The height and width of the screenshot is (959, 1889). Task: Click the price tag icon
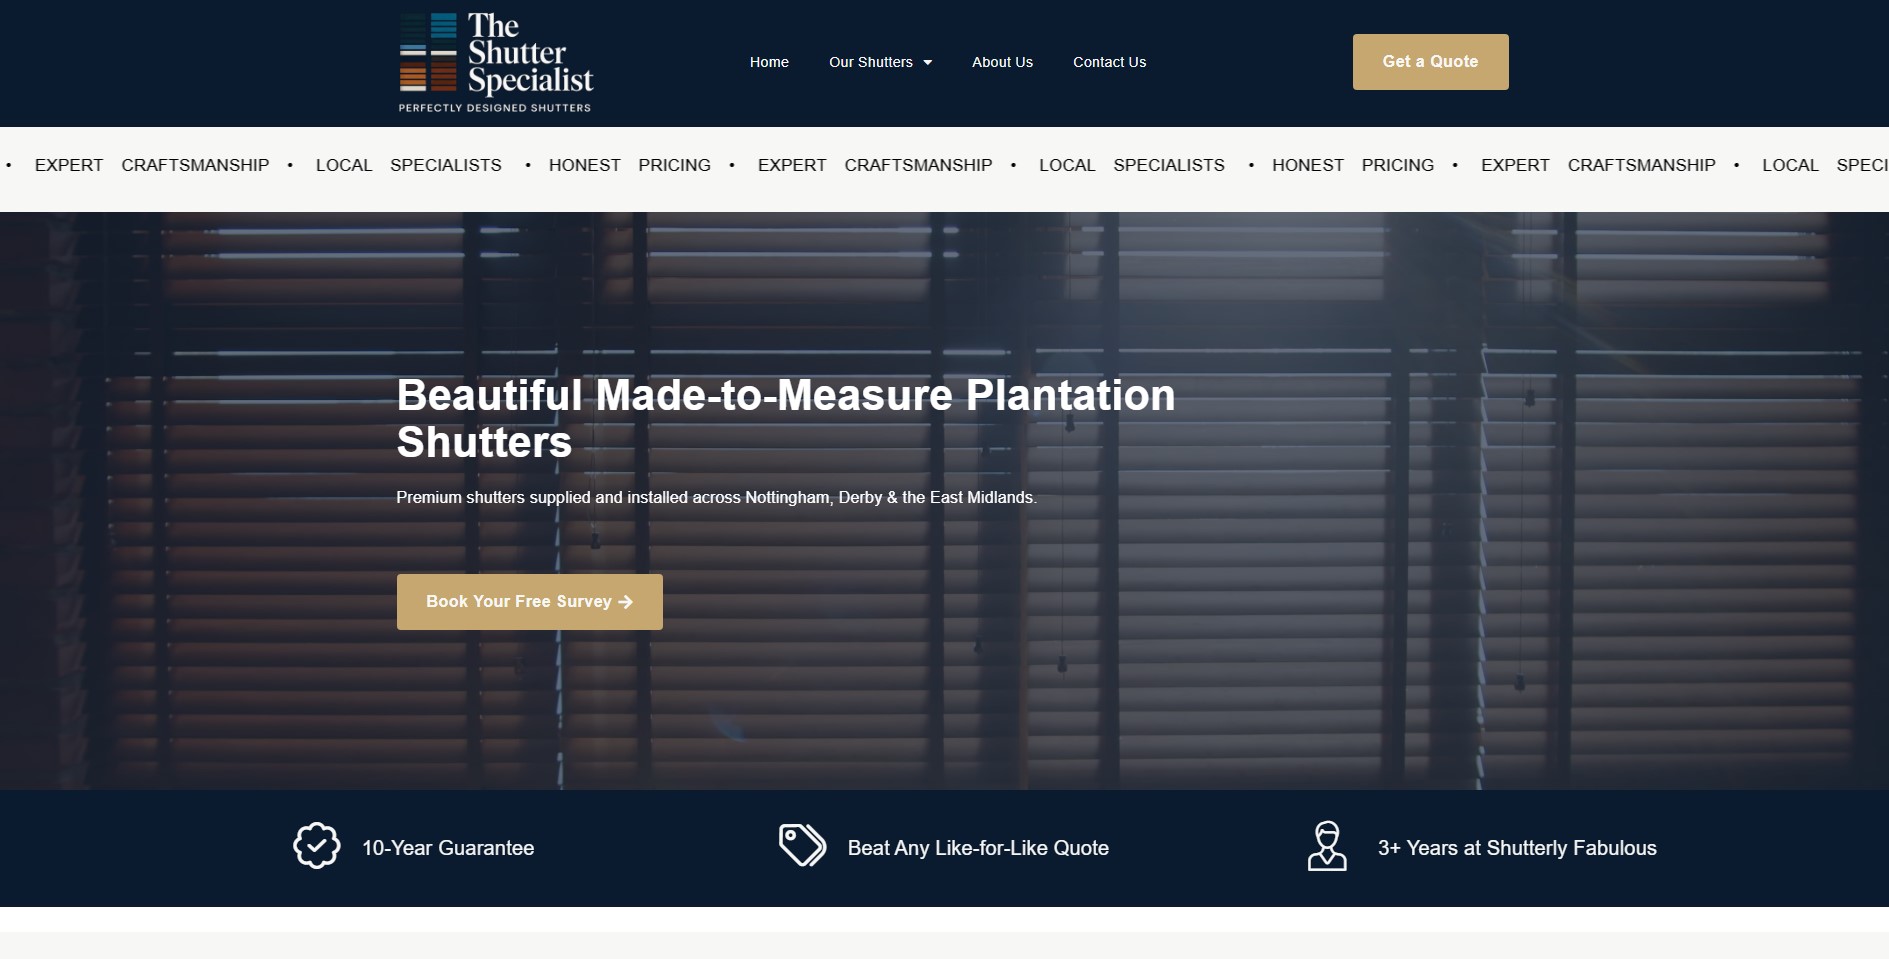[802, 846]
